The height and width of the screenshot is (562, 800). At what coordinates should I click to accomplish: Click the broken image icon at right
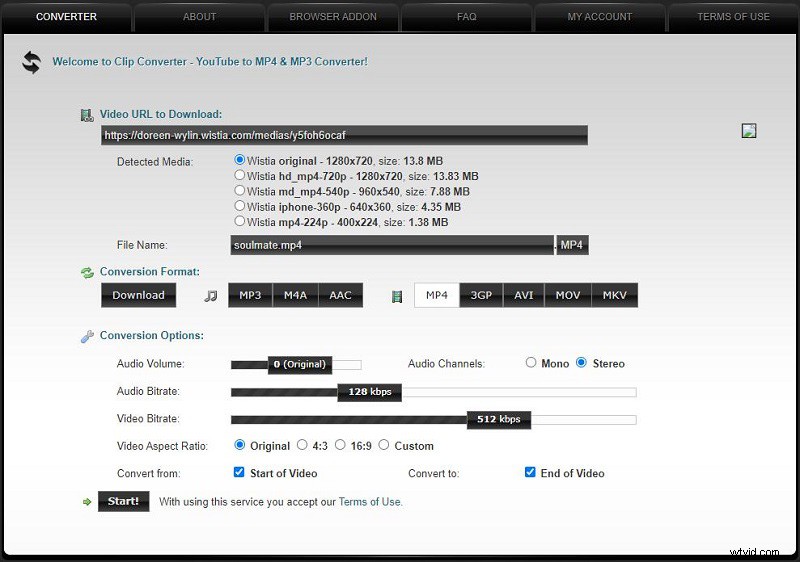(749, 131)
